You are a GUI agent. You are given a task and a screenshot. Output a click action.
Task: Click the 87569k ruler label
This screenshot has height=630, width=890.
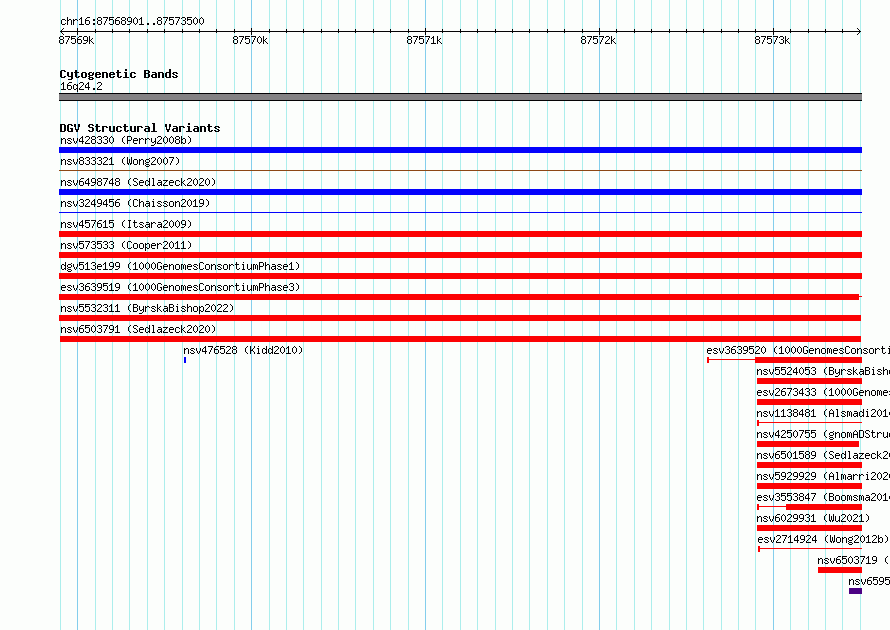coord(76,40)
